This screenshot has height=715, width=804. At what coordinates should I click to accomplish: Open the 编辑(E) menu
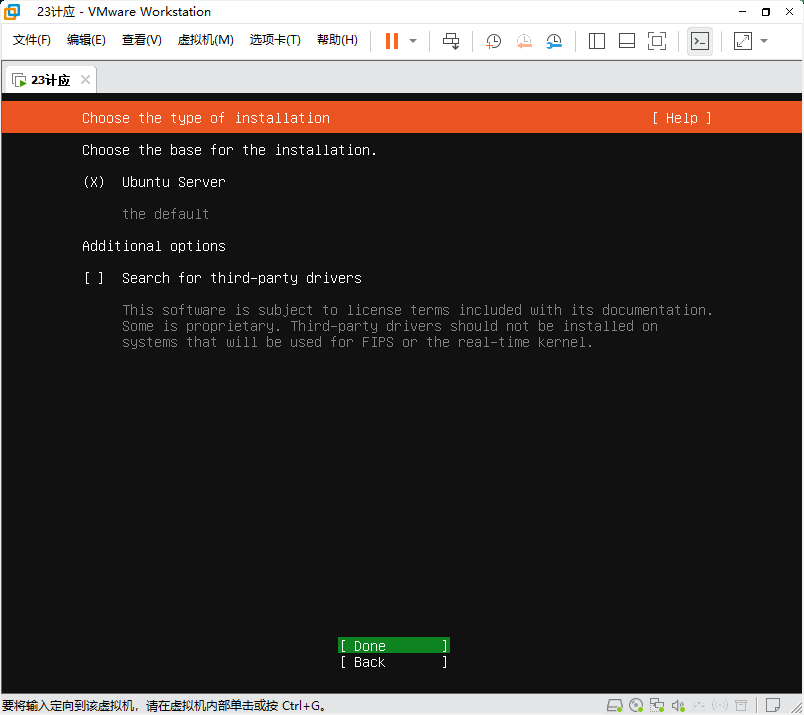[86, 40]
